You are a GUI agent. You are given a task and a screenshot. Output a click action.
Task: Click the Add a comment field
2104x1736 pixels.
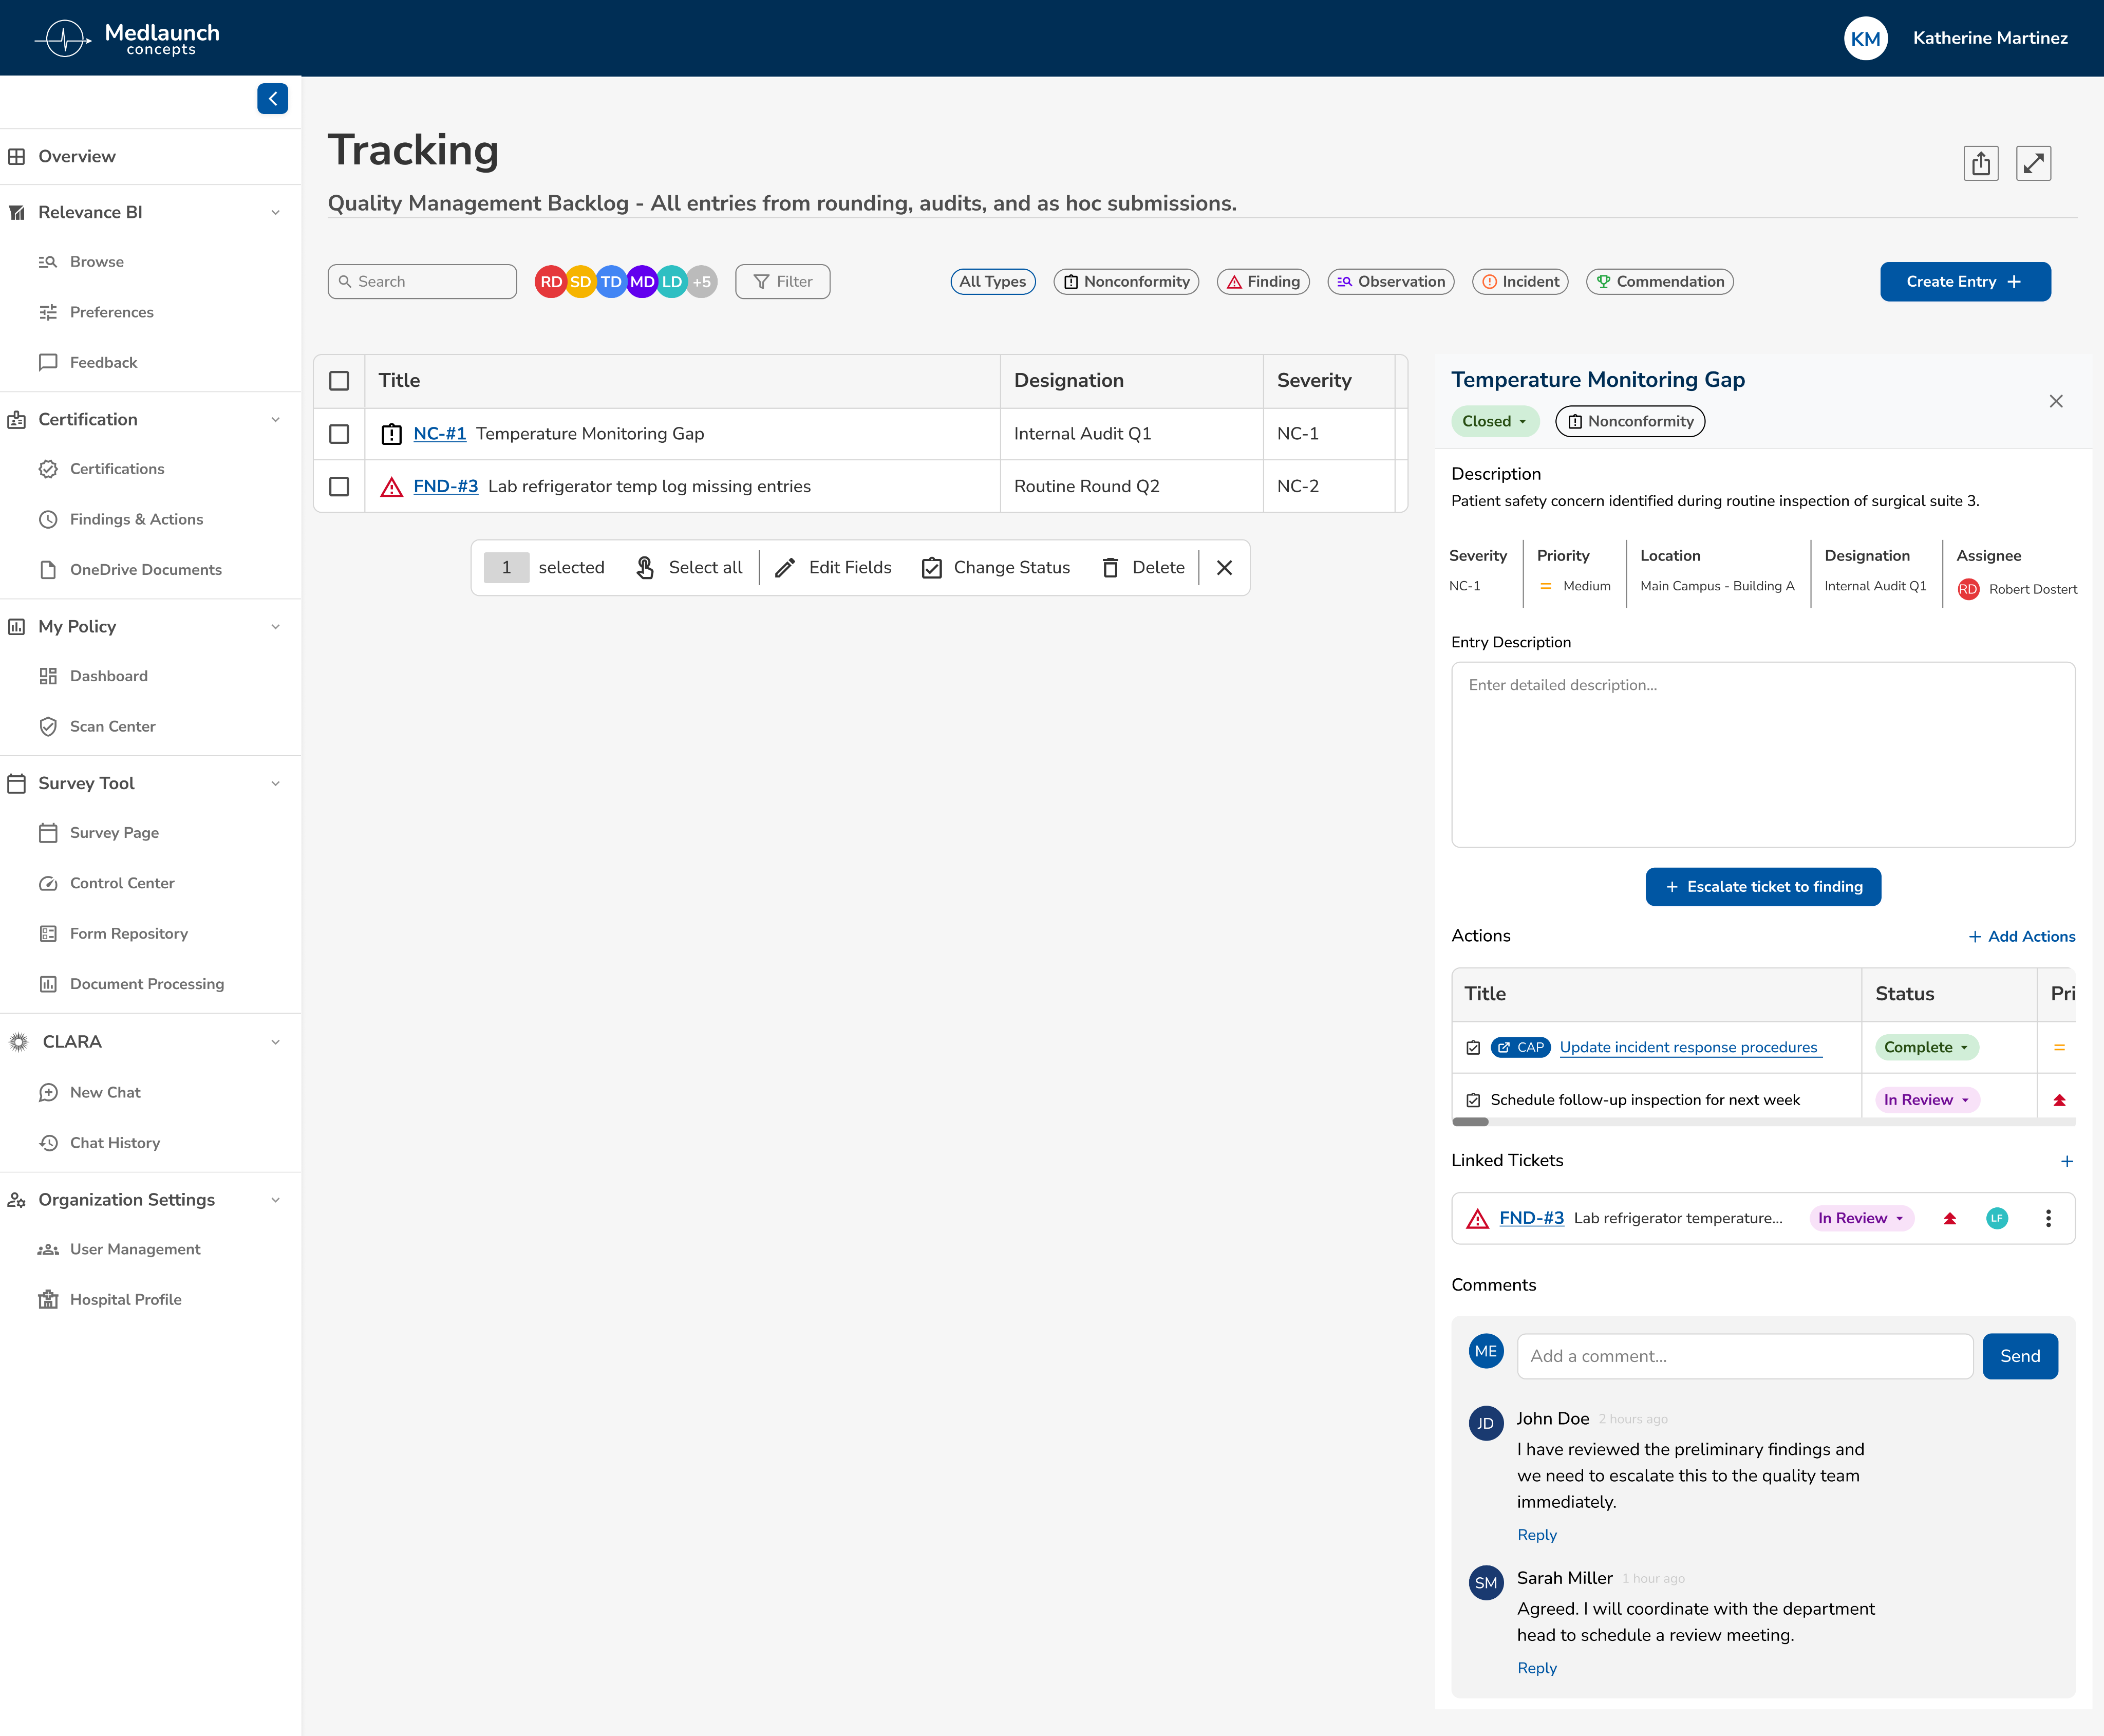1745,1356
